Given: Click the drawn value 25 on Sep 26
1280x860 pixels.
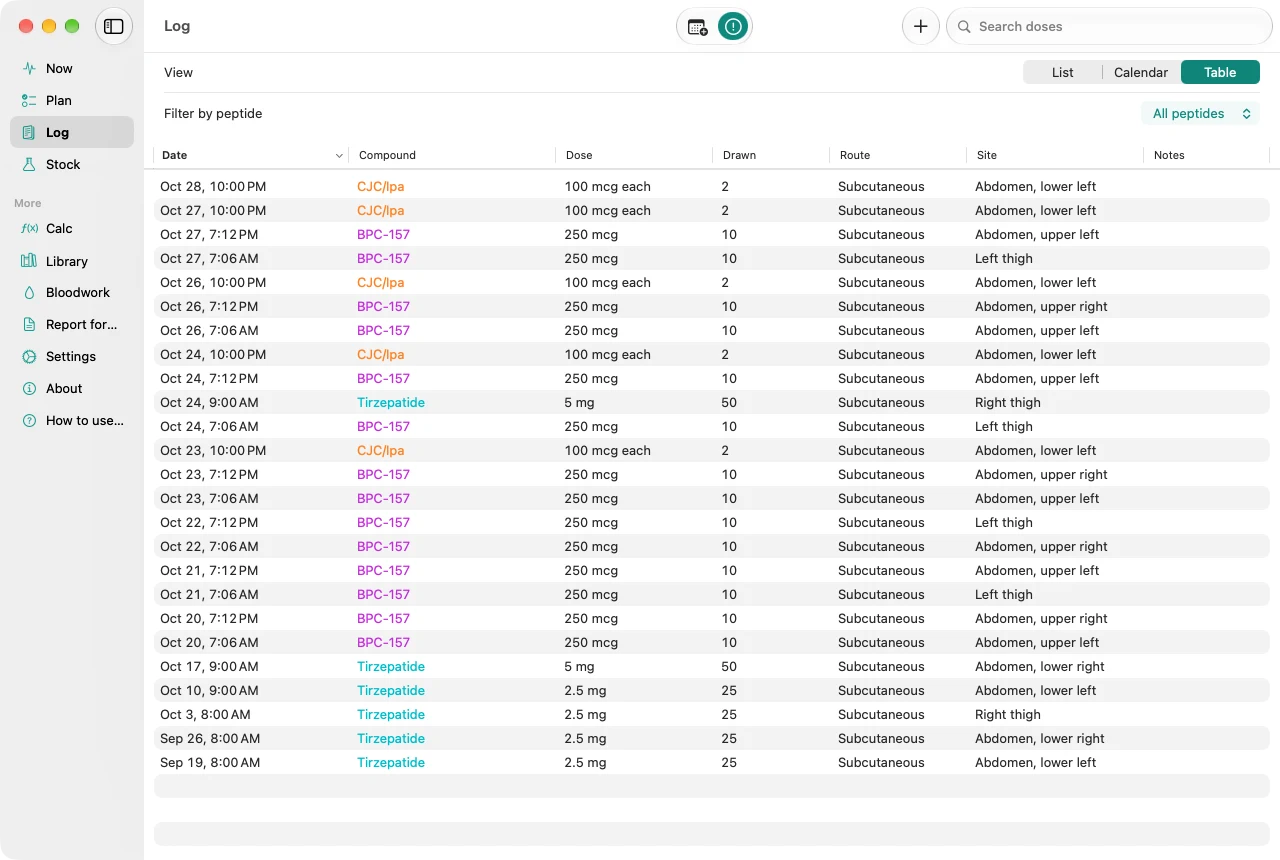Looking at the screenshot, I should [729, 738].
